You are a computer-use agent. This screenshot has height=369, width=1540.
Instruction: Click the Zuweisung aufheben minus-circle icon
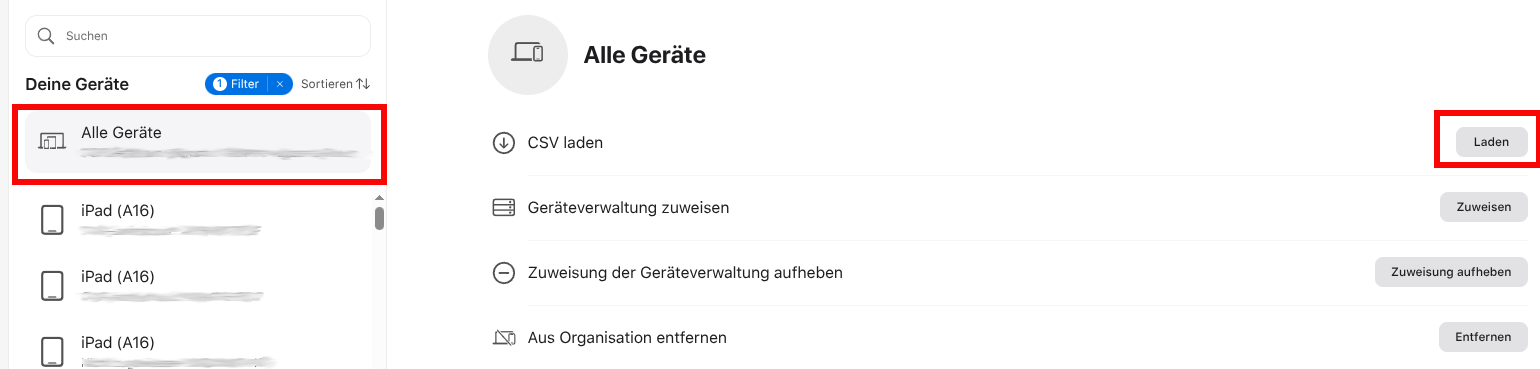click(503, 273)
